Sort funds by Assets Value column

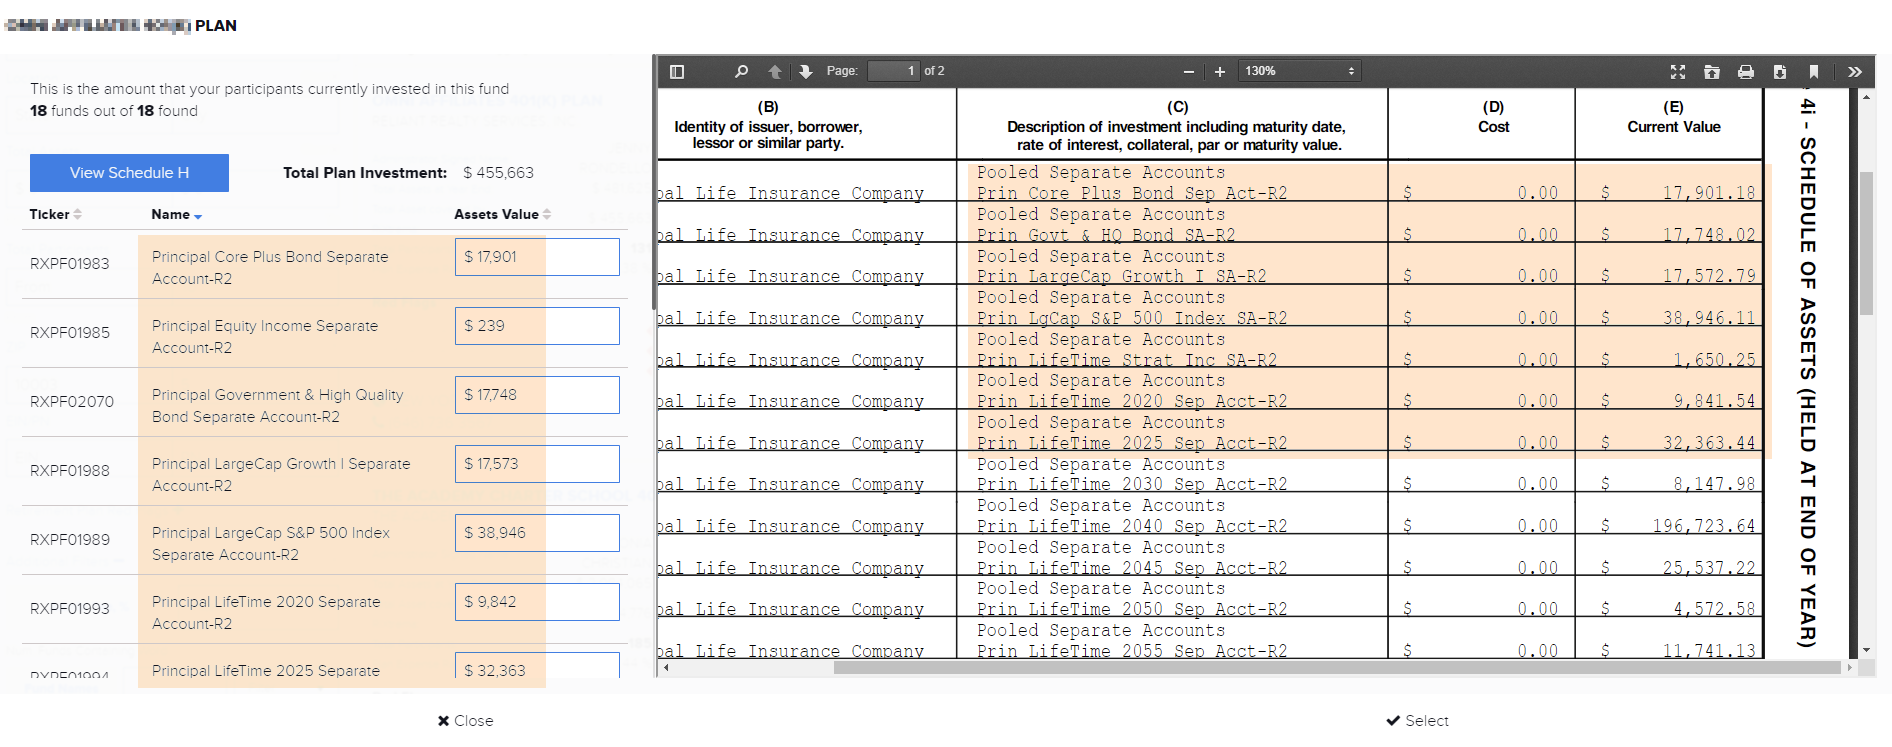[x=502, y=214]
